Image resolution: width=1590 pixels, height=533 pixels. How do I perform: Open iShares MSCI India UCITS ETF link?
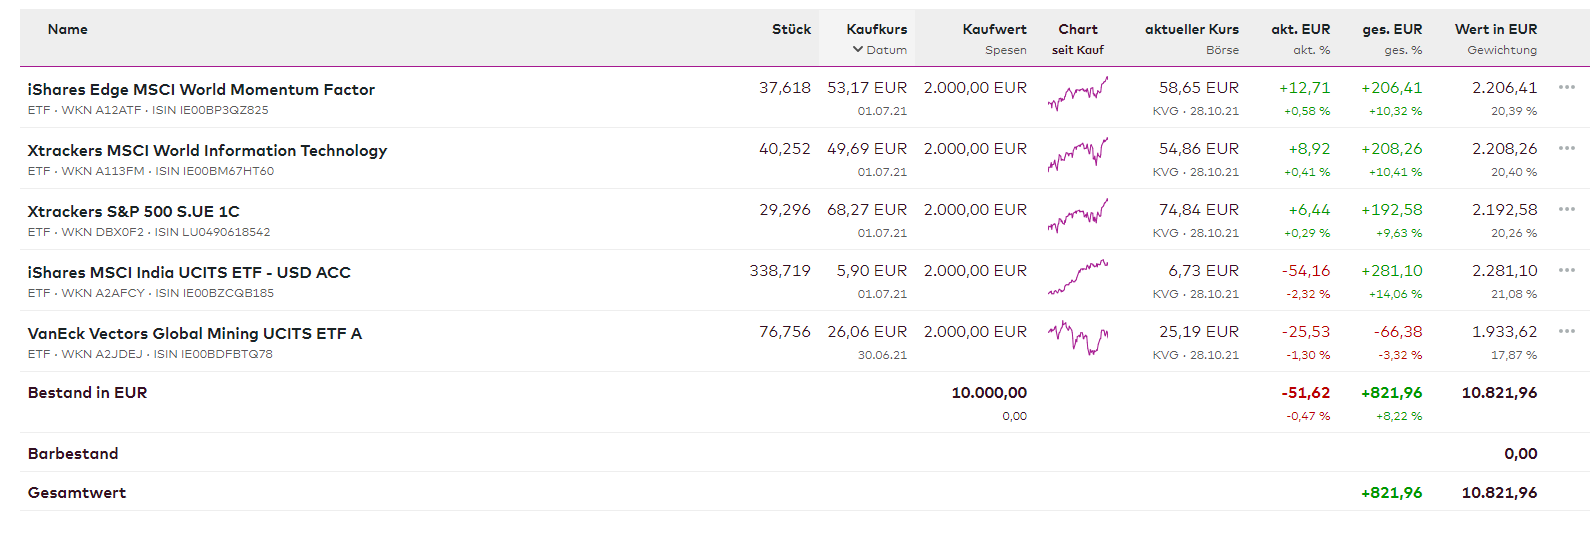coord(189,273)
